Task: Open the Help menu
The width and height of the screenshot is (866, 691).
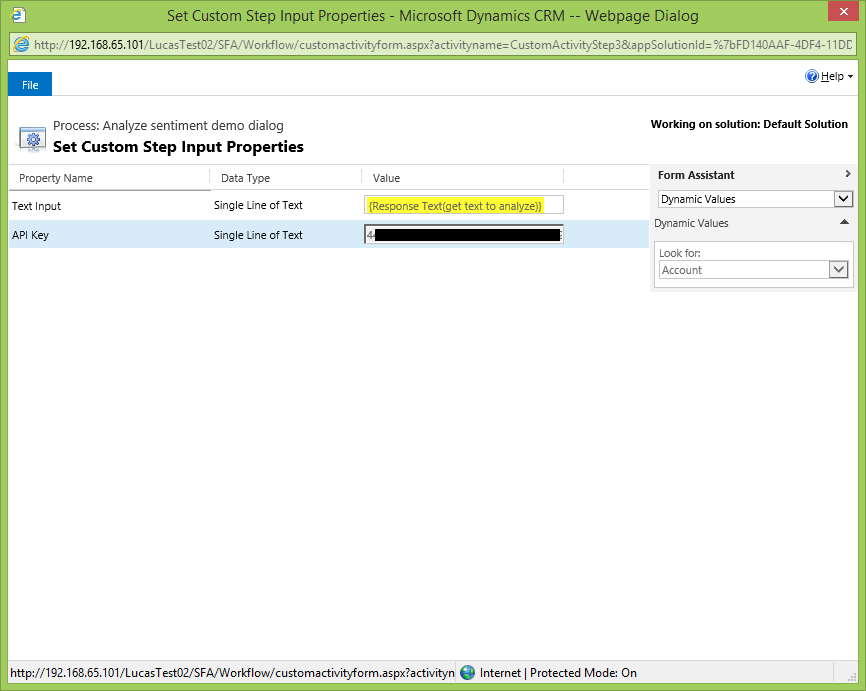Action: (836, 76)
